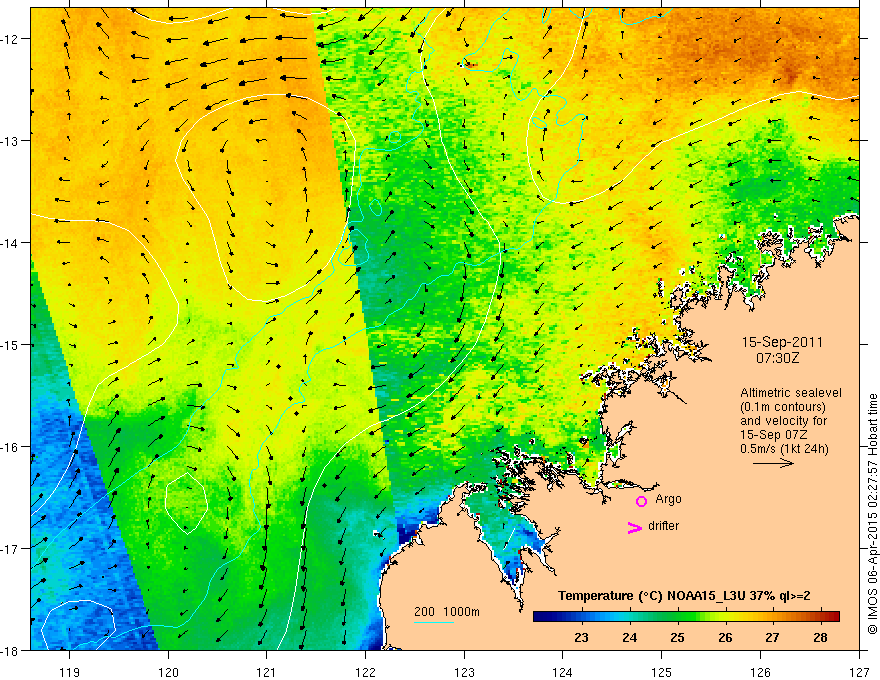Click the 'Altimetric sealevel' text line
Viewport: 880px width, 680px height.
pyautogui.click(x=791, y=393)
